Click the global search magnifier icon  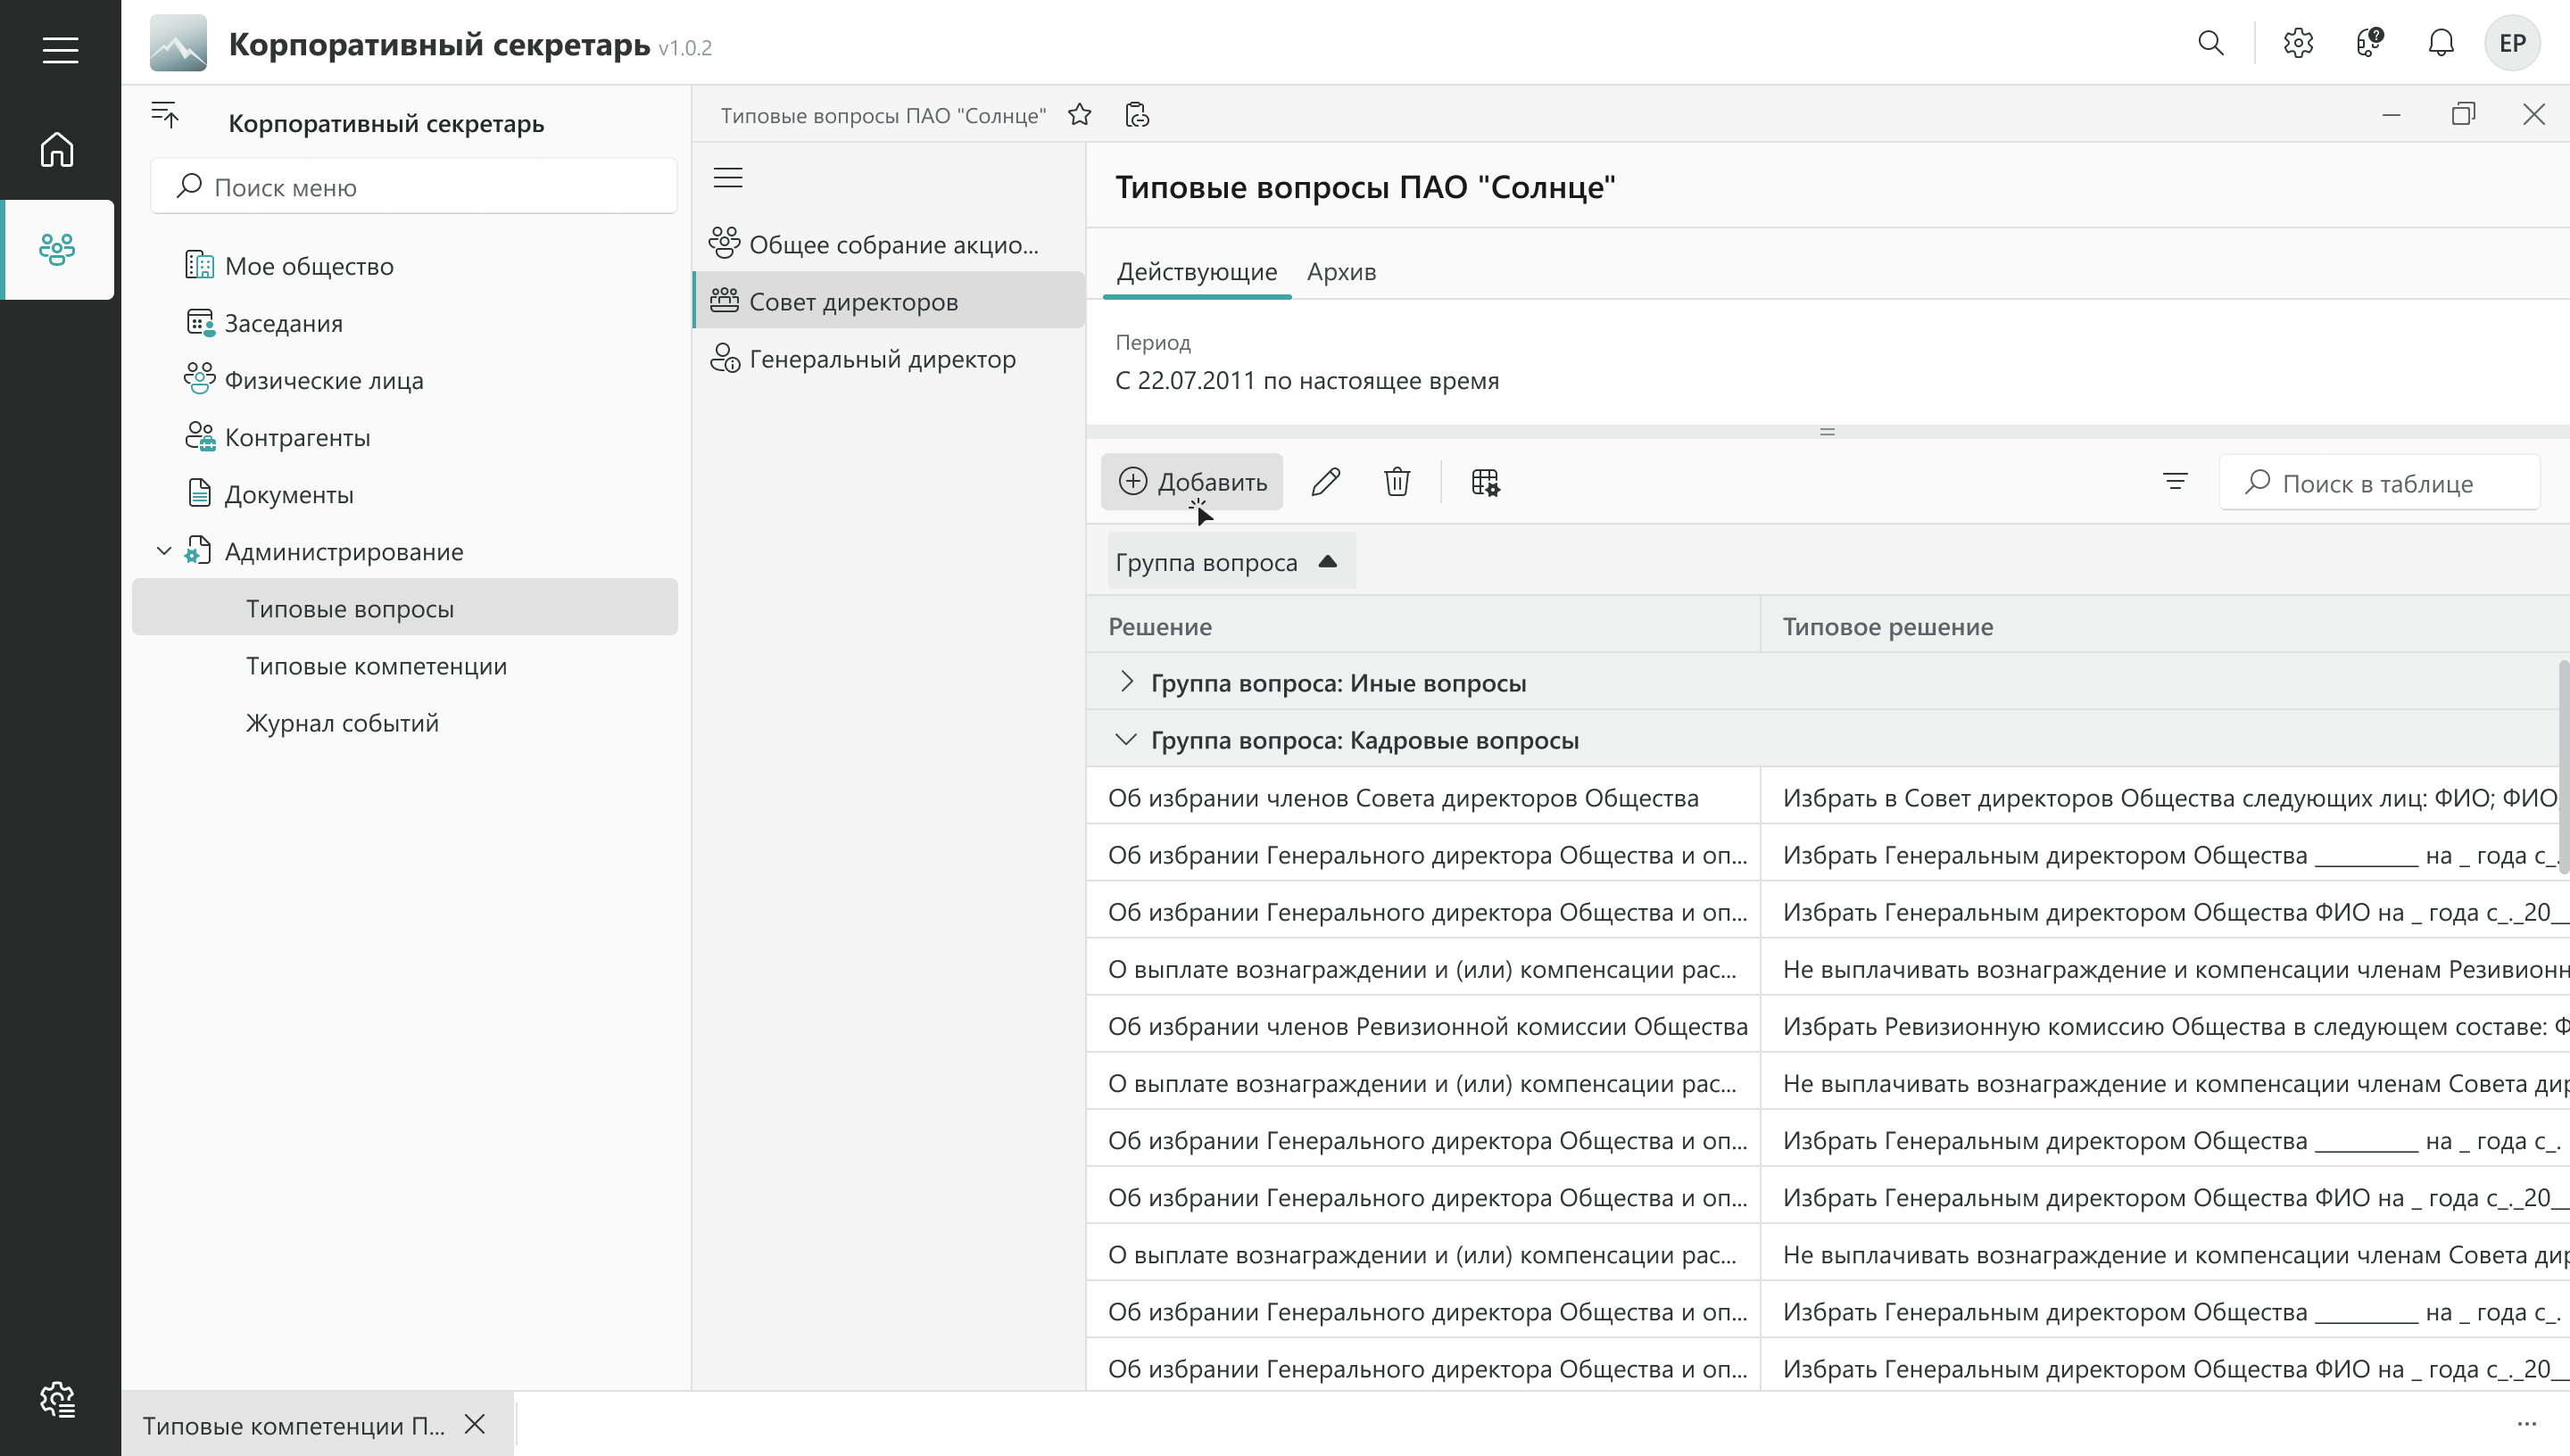coord(2211,43)
